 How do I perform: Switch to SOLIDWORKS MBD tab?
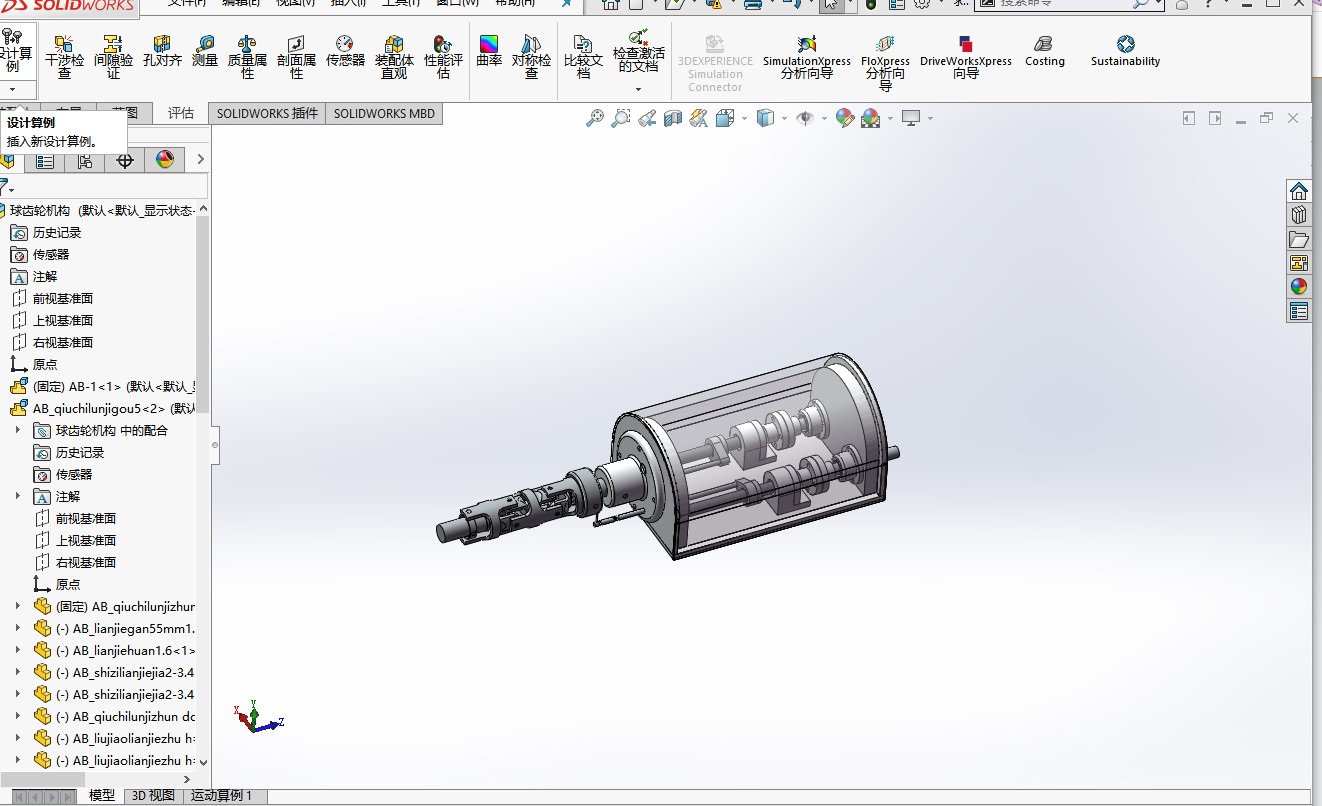click(384, 113)
